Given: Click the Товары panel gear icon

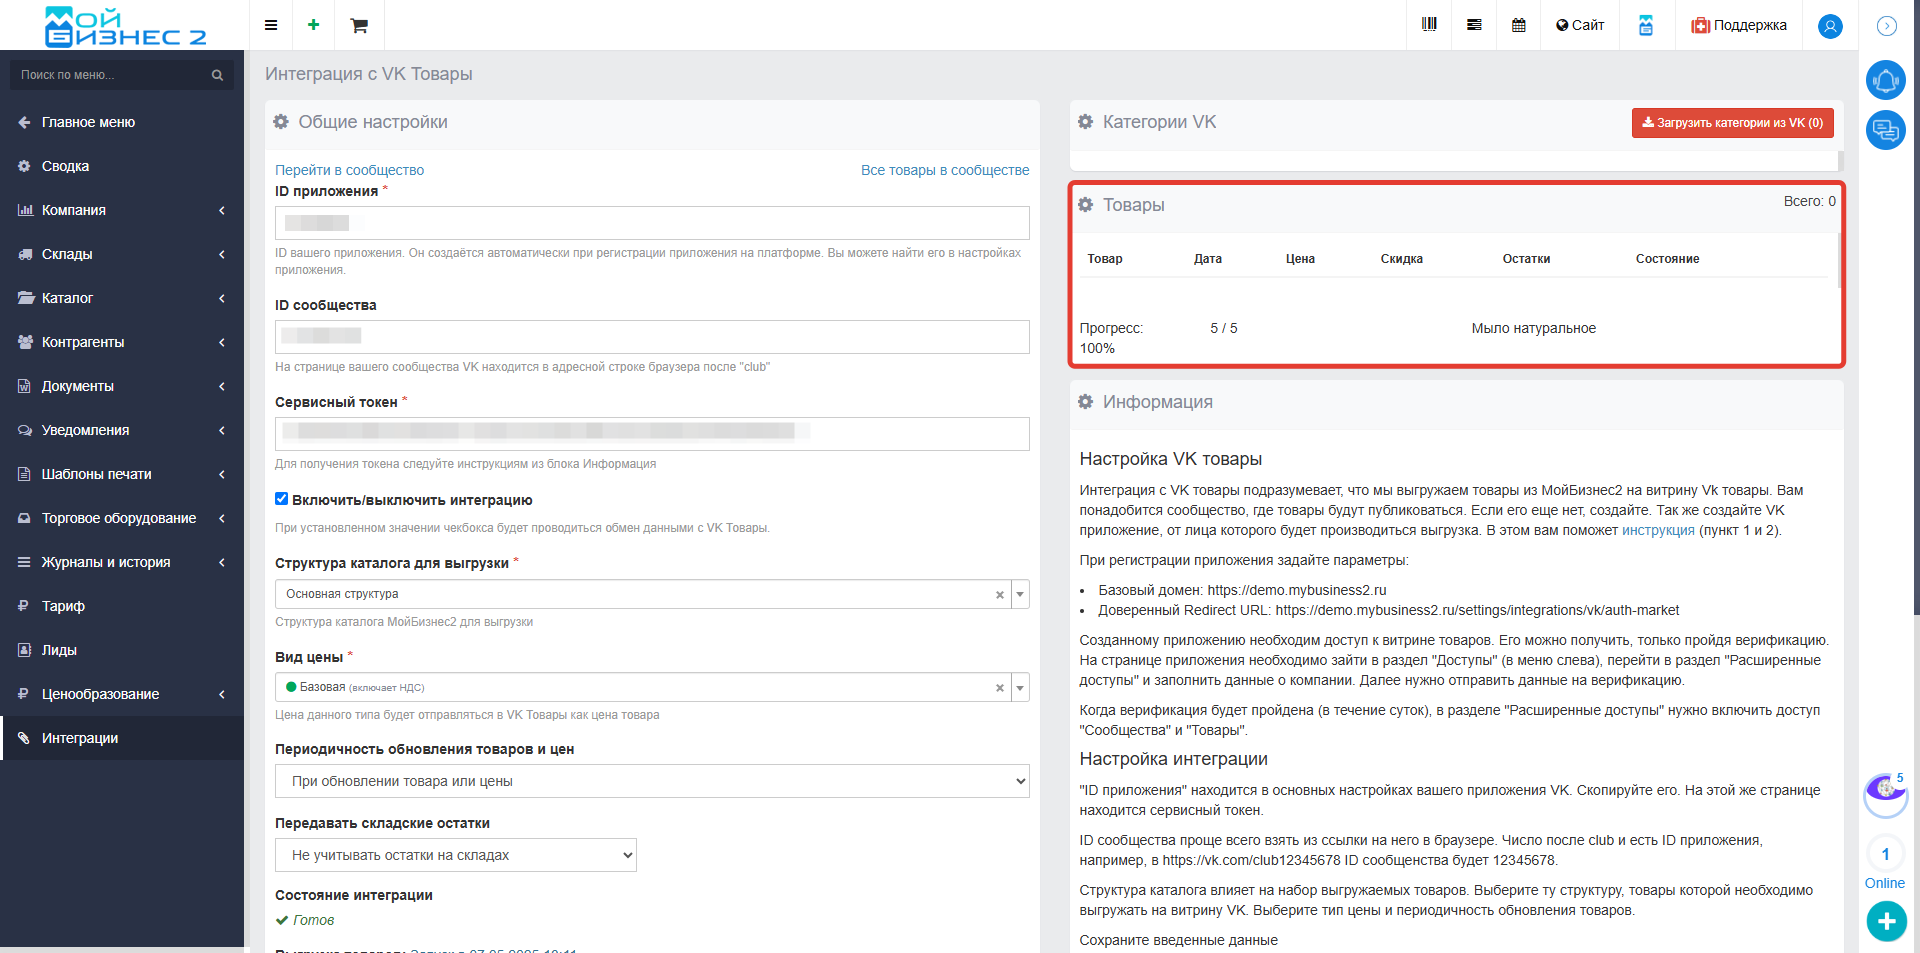Looking at the screenshot, I should pyautogui.click(x=1086, y=204).
